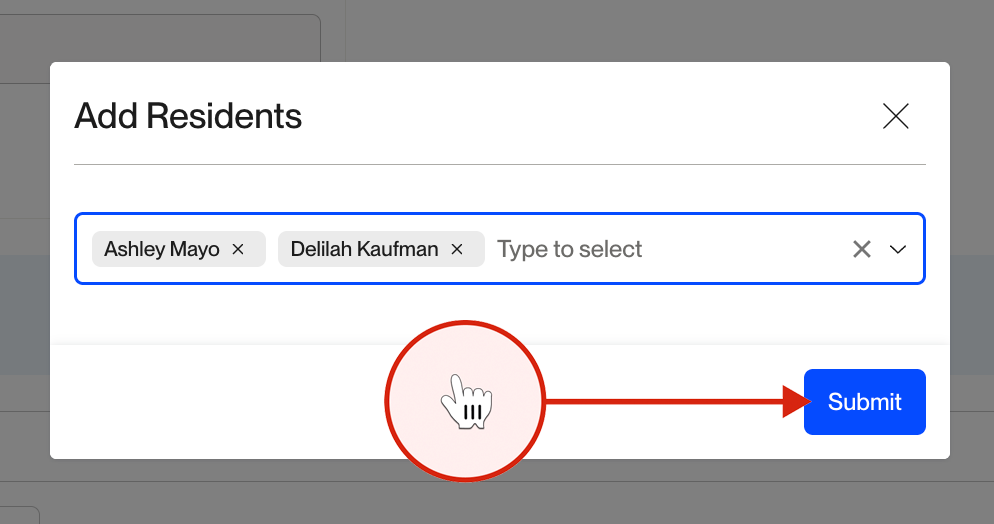Image resolution: width=994 pixels, height=524 pixels.
Task: Clear all selected residents
Action: pyautogui.click(x=862, y=249)
